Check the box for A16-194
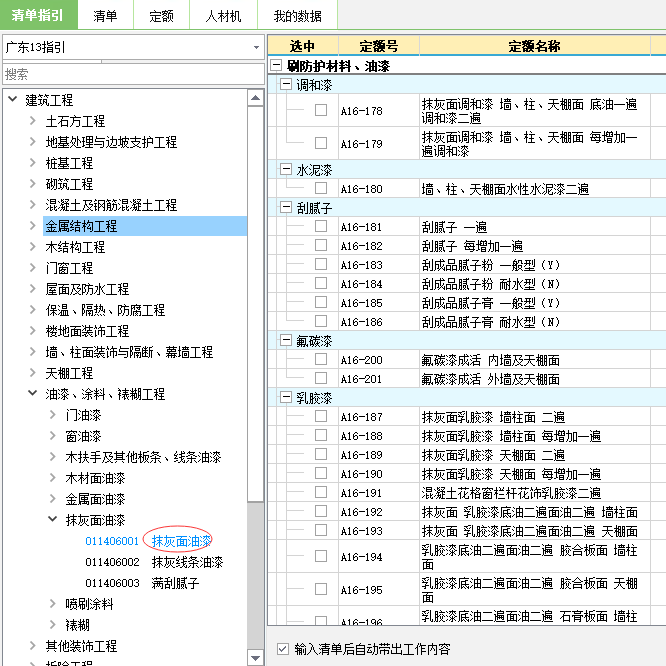Image resolution: width=666 pixels, height=666 pixels. tap(321, 556)
